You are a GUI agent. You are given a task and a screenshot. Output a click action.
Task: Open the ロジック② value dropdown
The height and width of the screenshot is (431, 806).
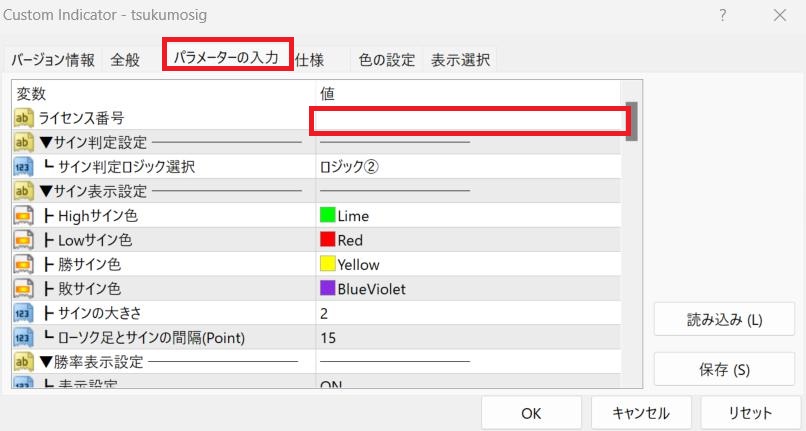pos(468,167)
